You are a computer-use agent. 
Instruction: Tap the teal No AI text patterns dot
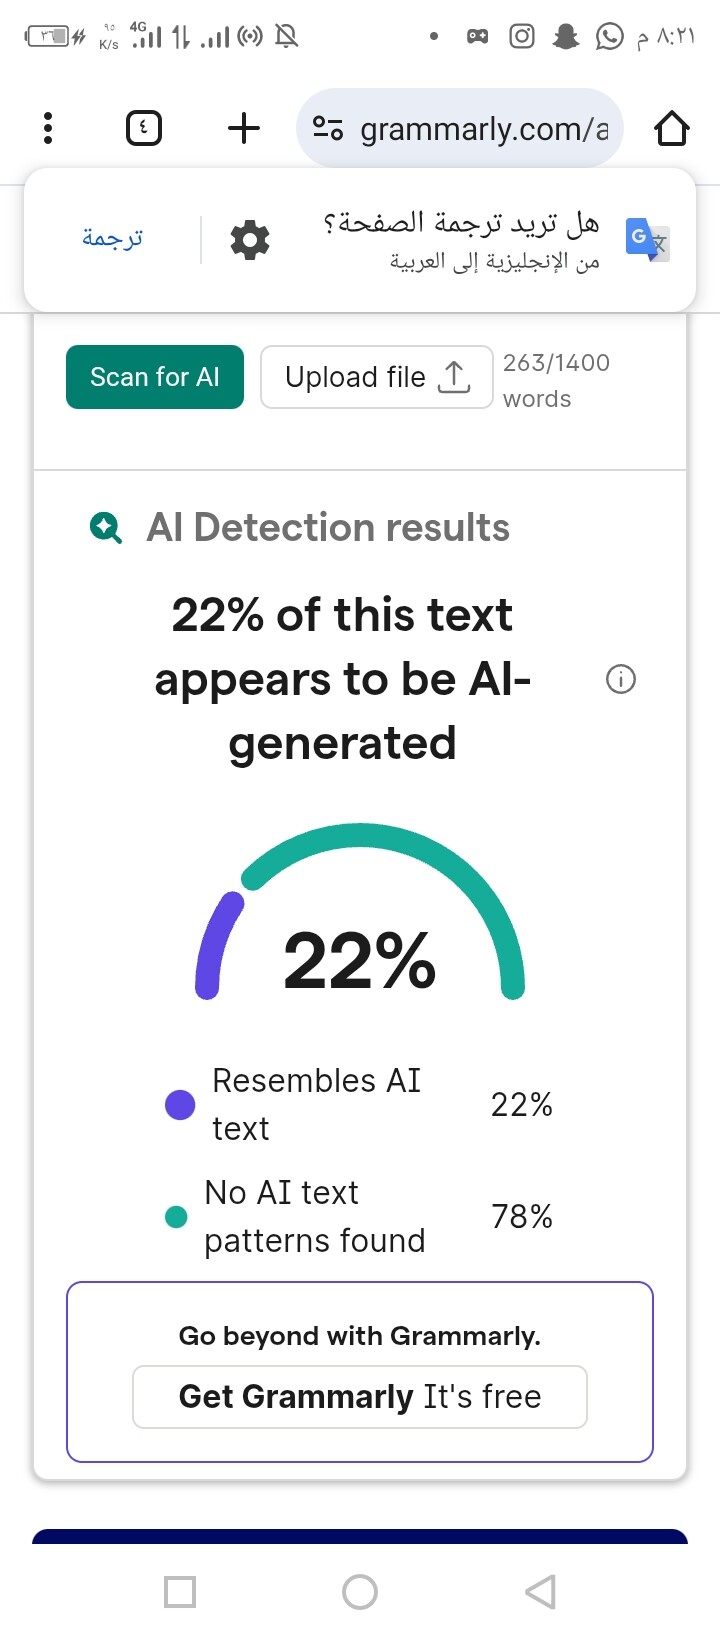[x=176, y=1217]
